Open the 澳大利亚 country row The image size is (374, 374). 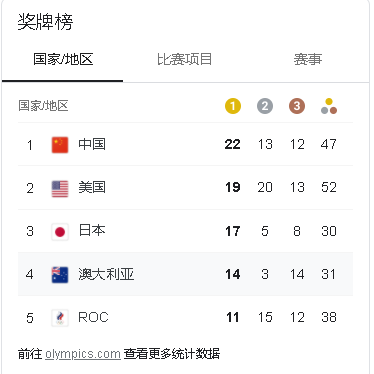[185, 274]
